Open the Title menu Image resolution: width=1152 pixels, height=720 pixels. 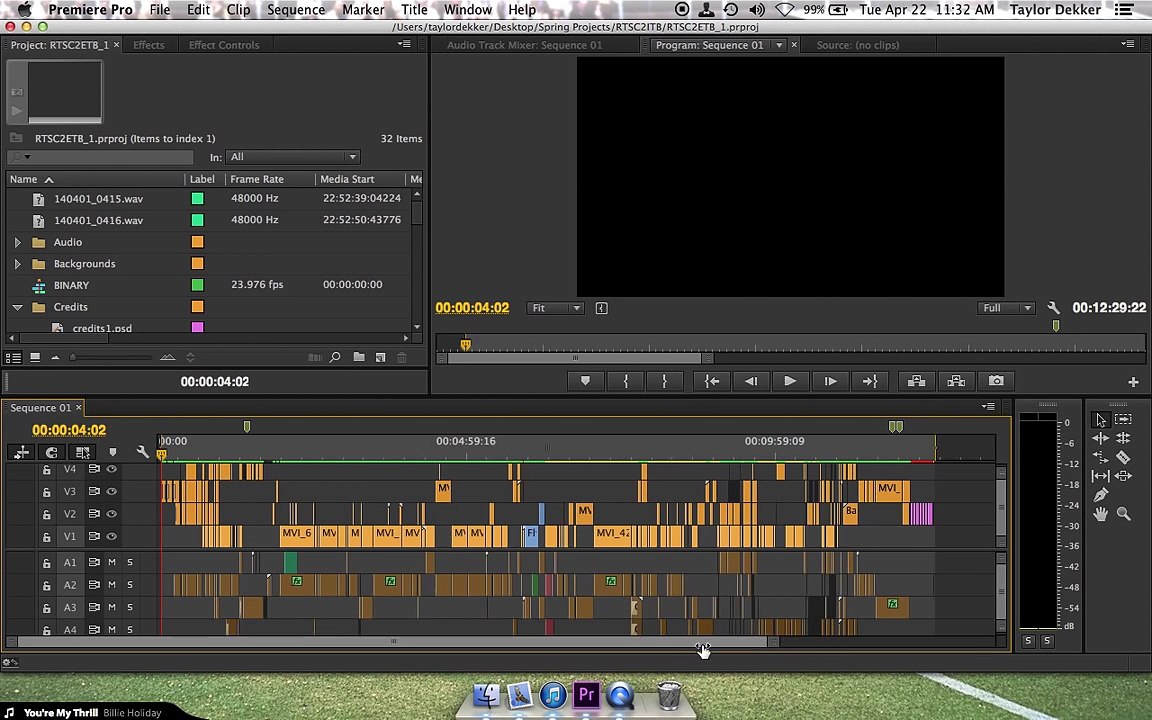click(x=414, y=10)
